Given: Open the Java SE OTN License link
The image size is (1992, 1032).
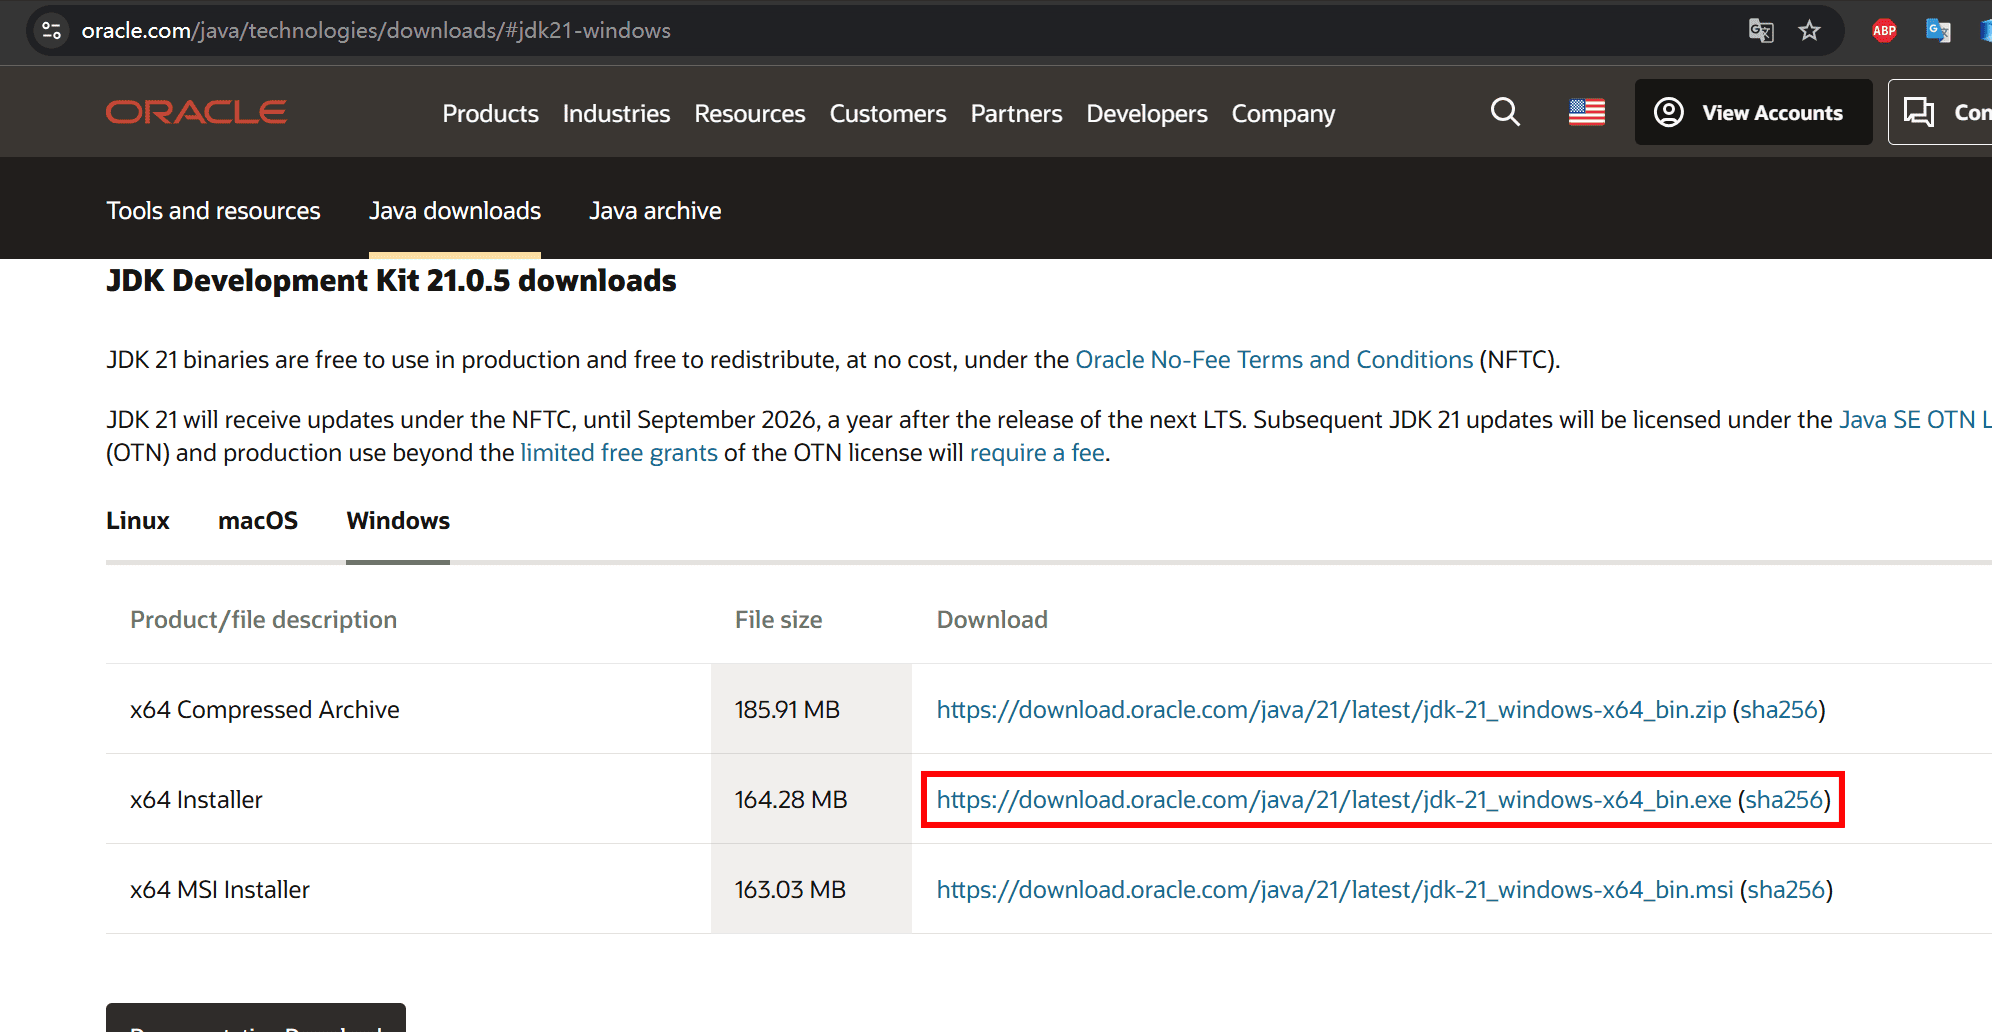Looking at the screenshot, I should [x=1915, y=420].
